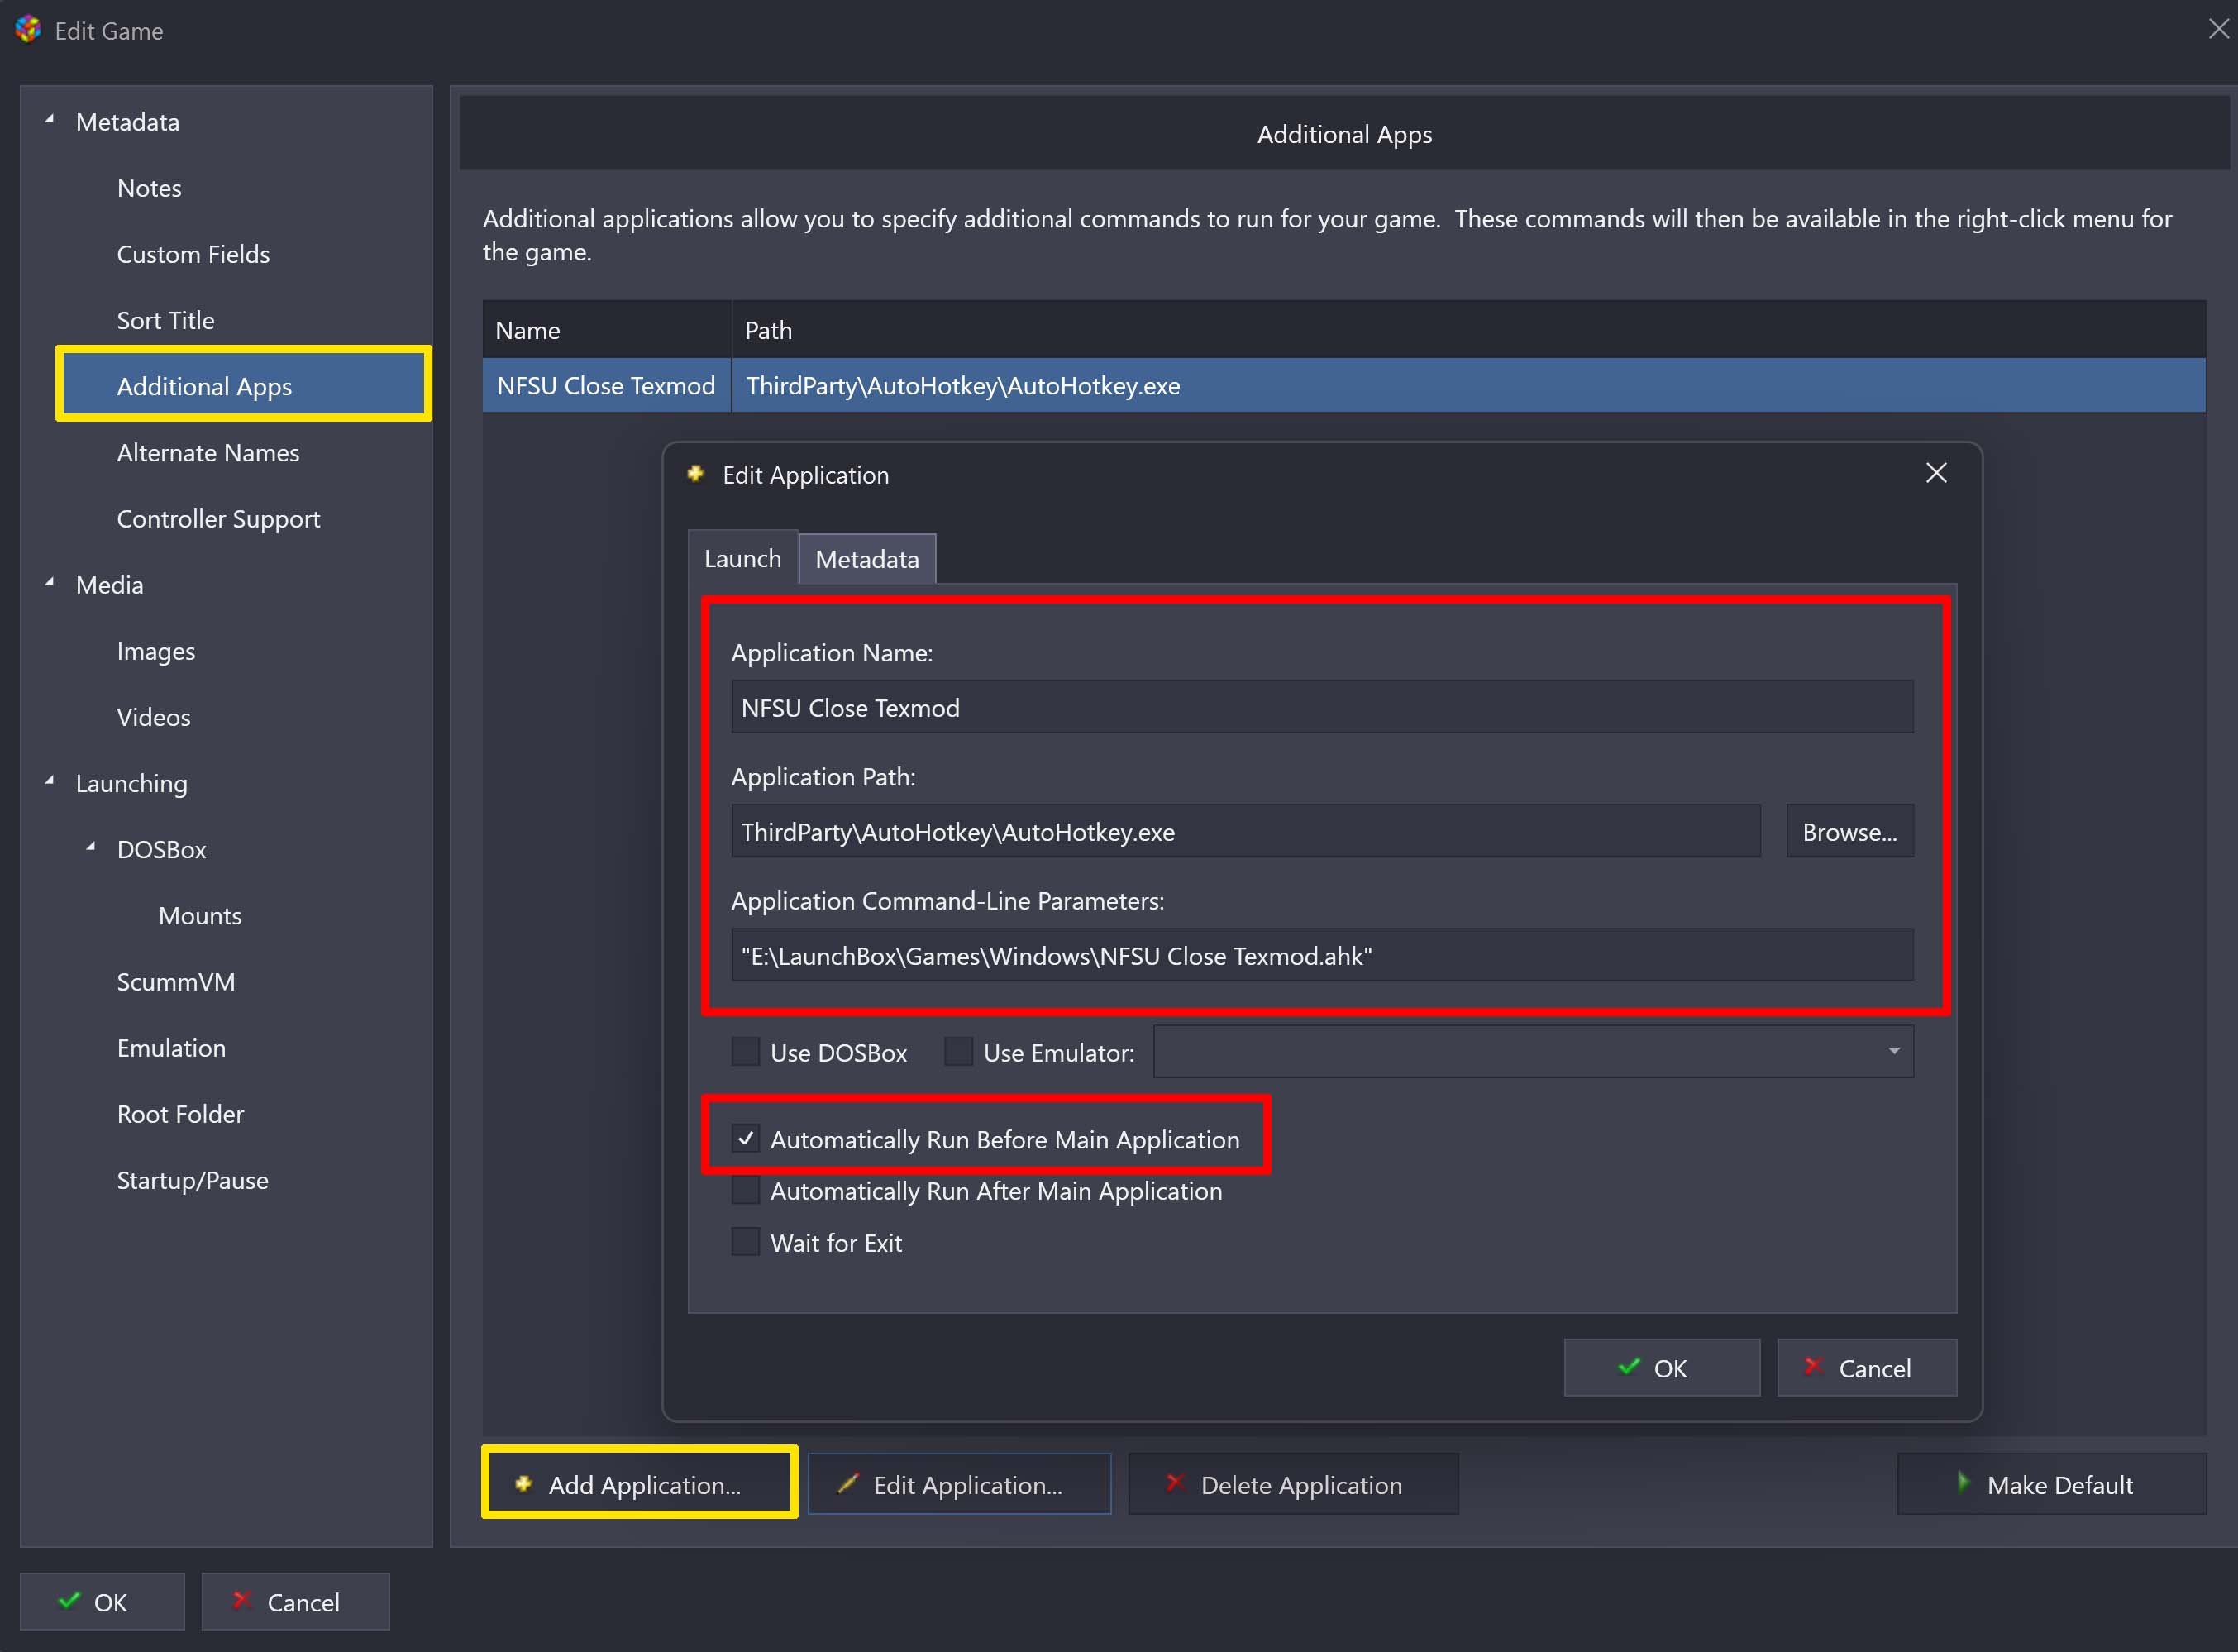
Task: Collapse the Metadata tree section
Action: tap(49, 120)
